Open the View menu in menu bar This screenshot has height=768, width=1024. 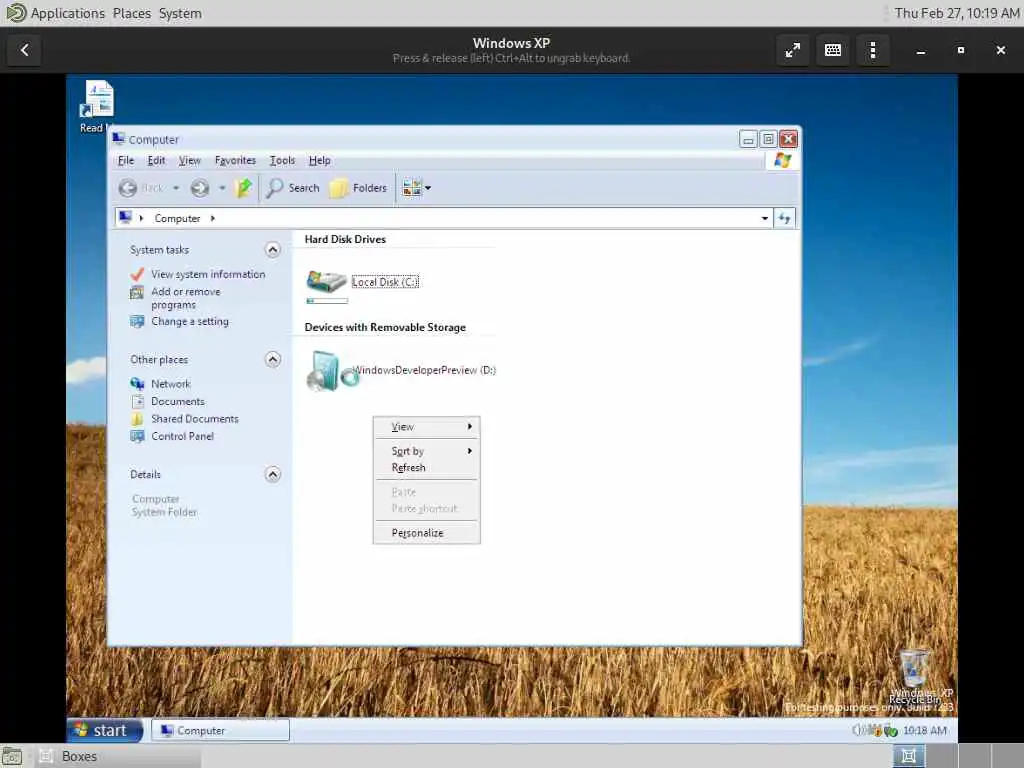(189, 160)
